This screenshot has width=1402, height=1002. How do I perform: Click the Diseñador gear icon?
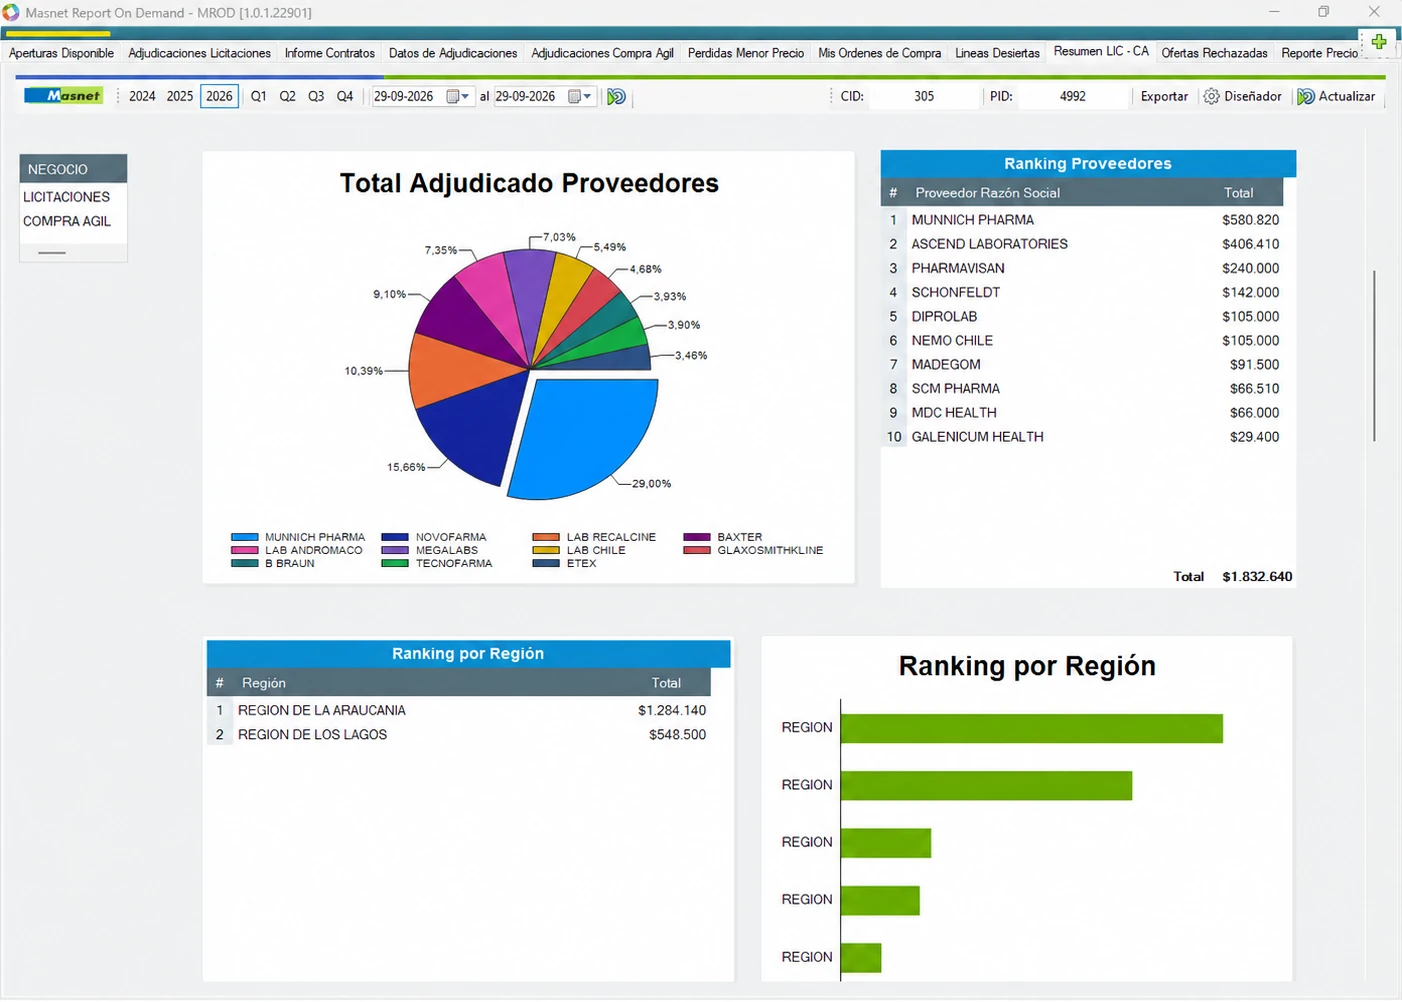pyautogui.click(x=1211, y=97)
